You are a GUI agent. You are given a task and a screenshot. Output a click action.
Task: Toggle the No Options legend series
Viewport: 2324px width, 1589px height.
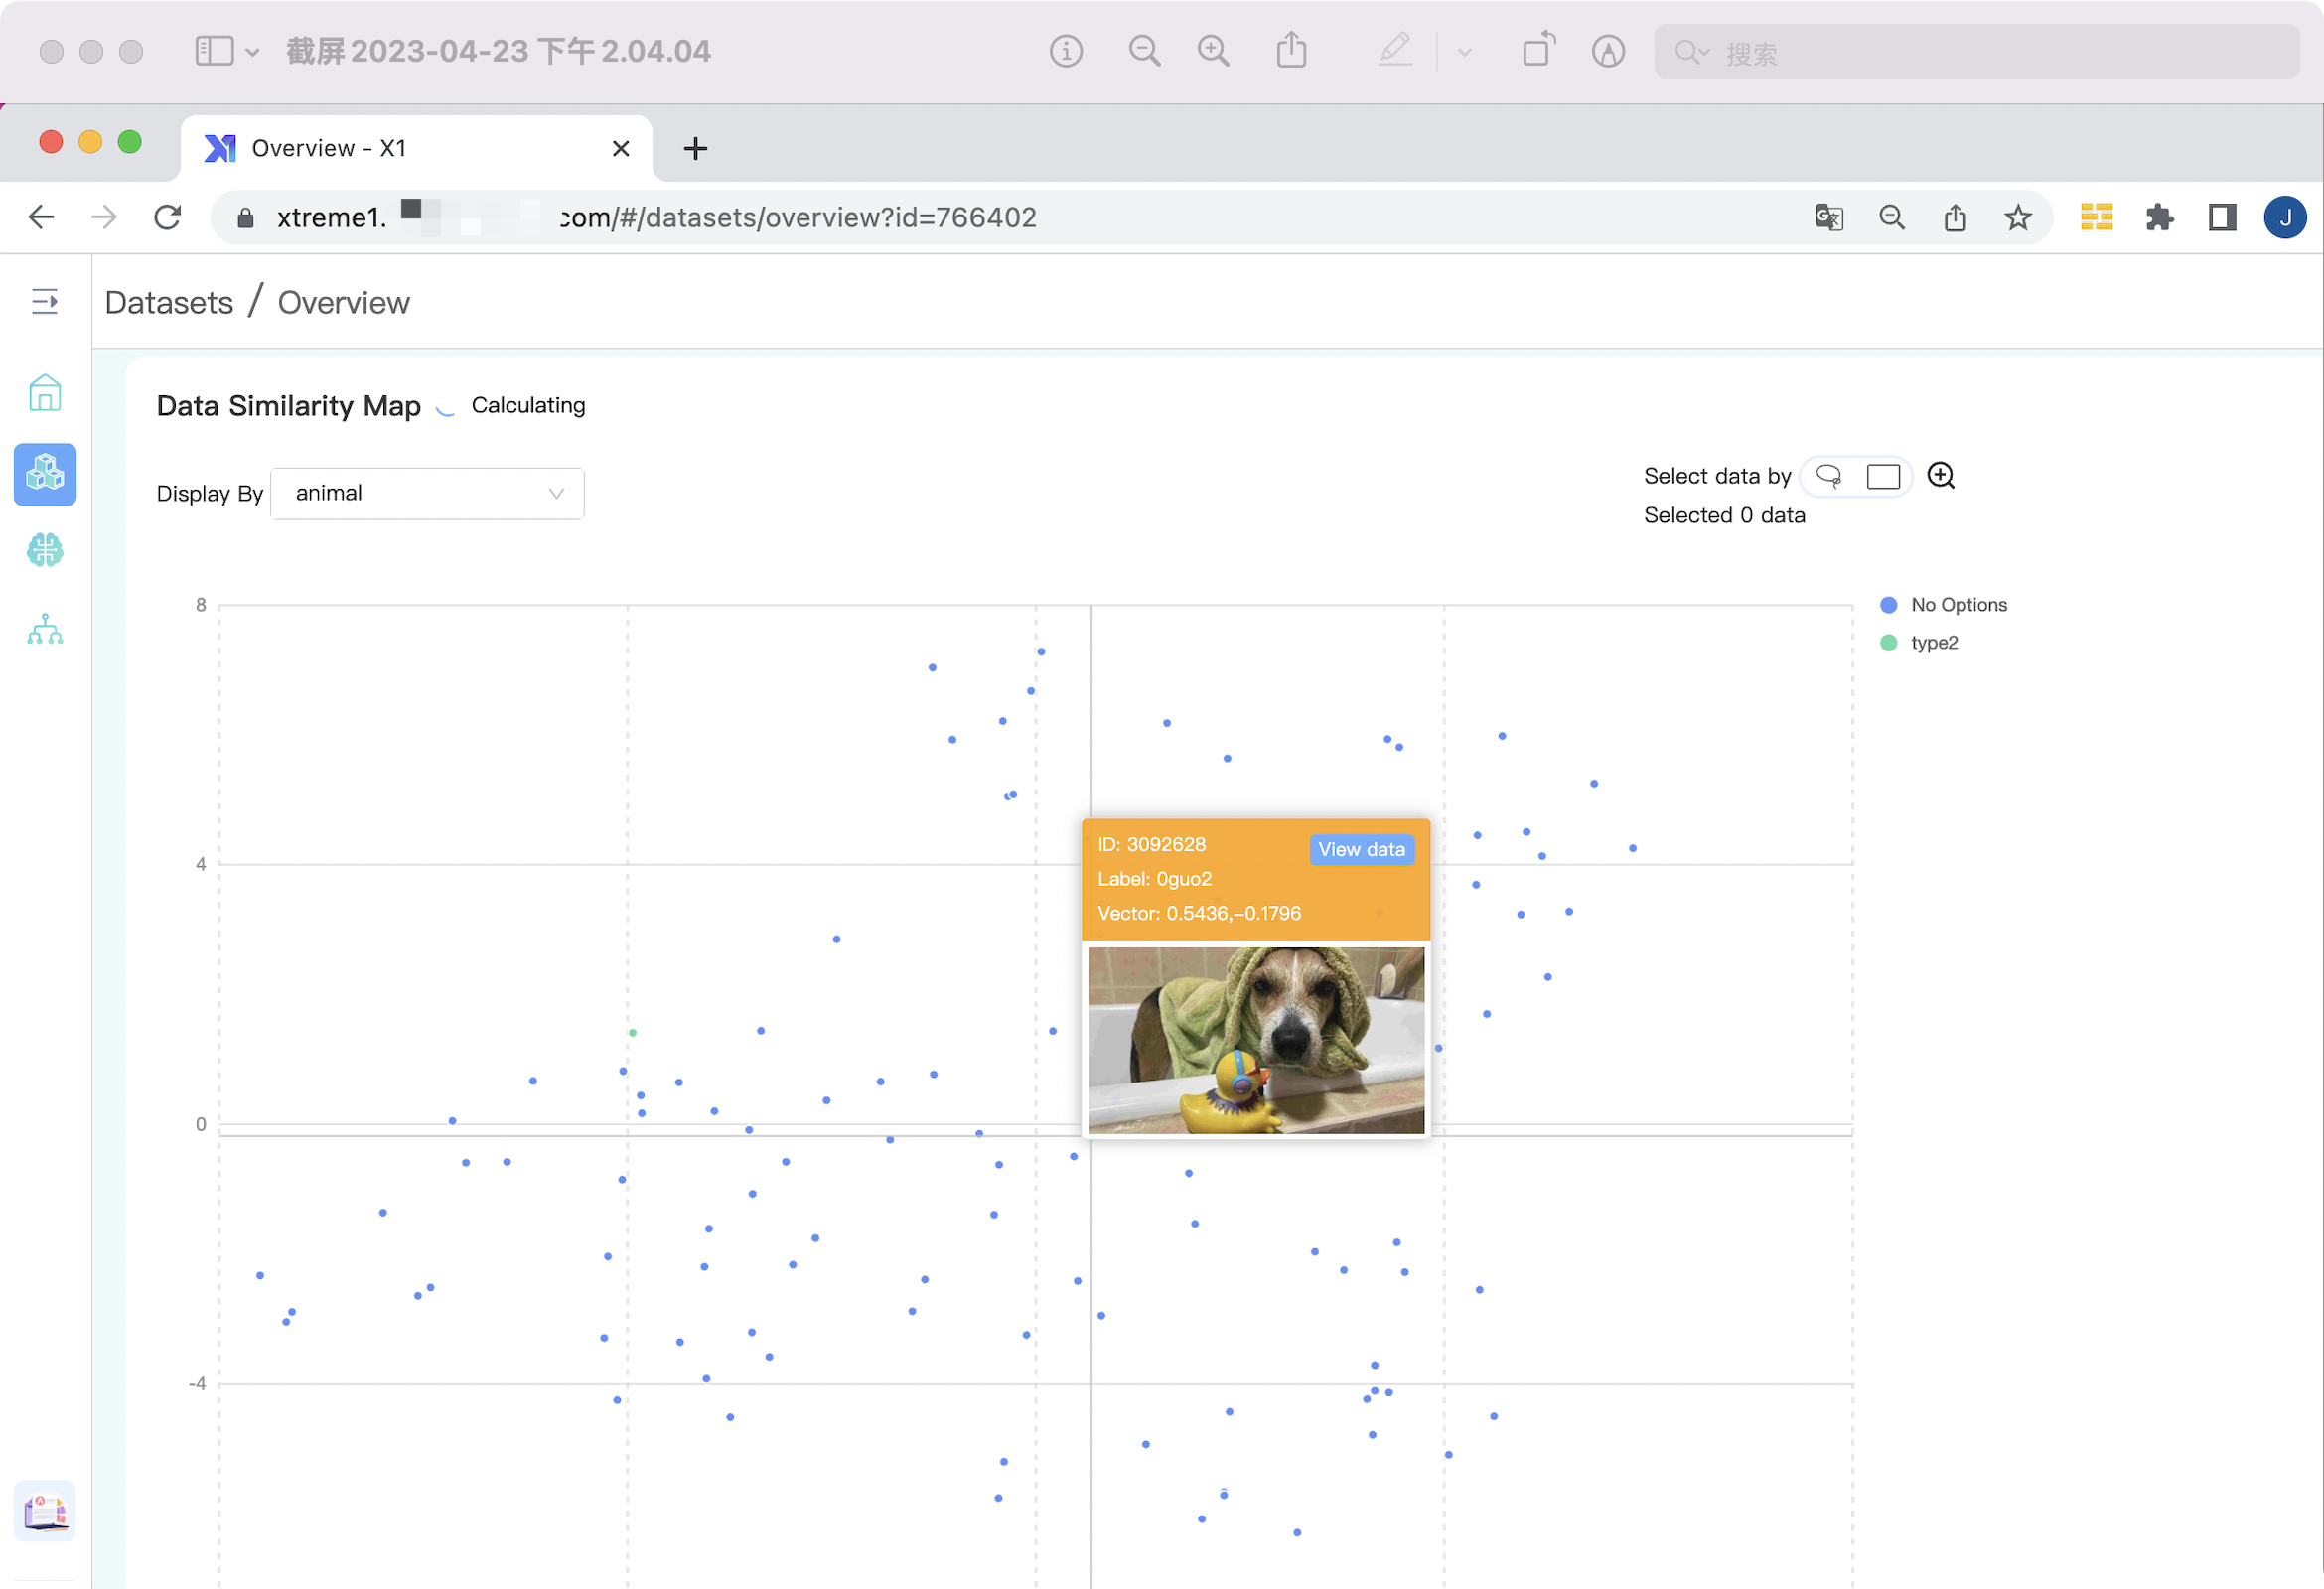tap(1943, 605)
